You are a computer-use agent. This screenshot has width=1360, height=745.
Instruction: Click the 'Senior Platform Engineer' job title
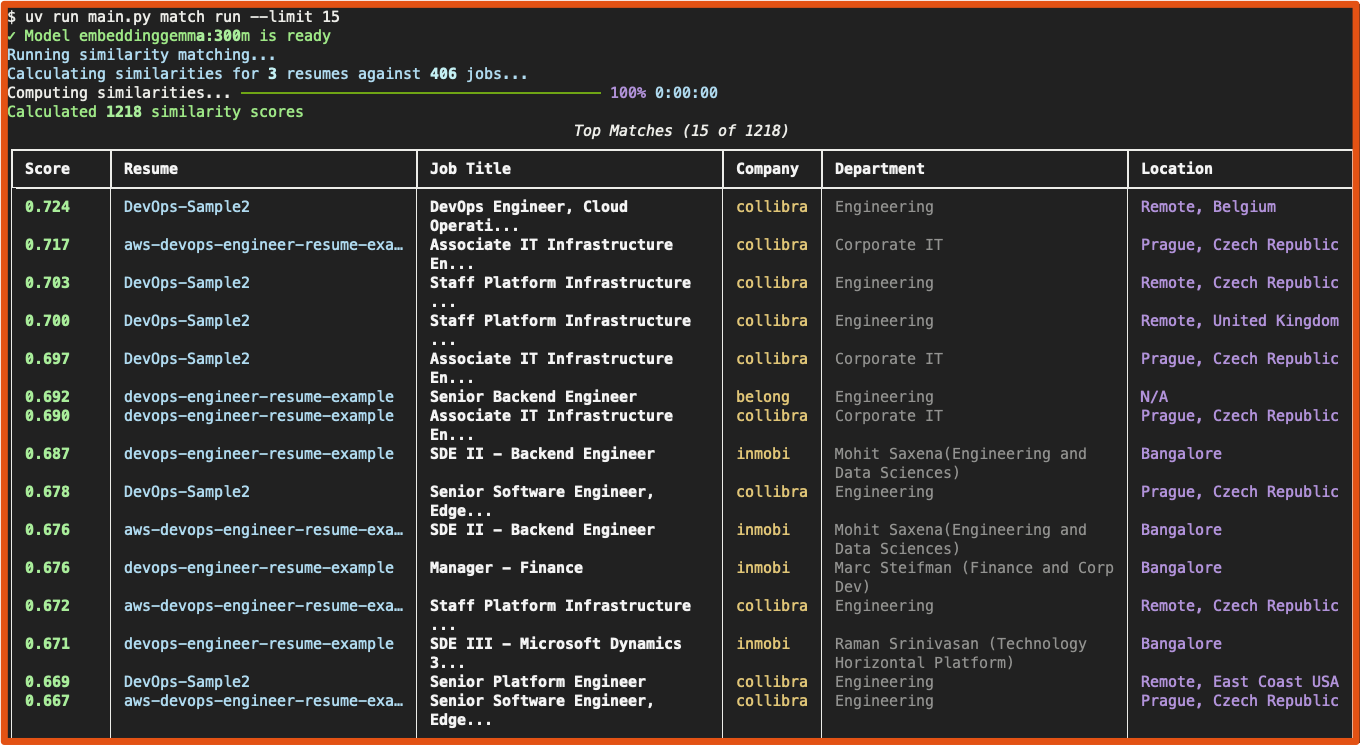[x=538, y=682]
